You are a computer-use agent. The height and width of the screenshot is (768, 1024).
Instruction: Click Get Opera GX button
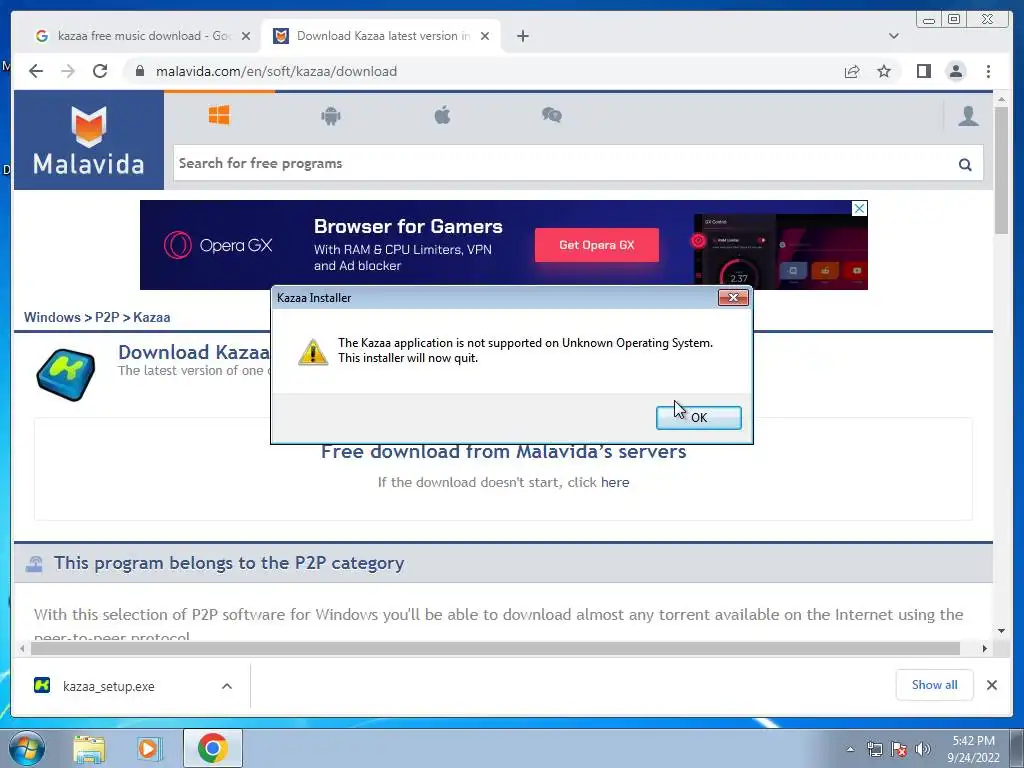tap(596, 245)
